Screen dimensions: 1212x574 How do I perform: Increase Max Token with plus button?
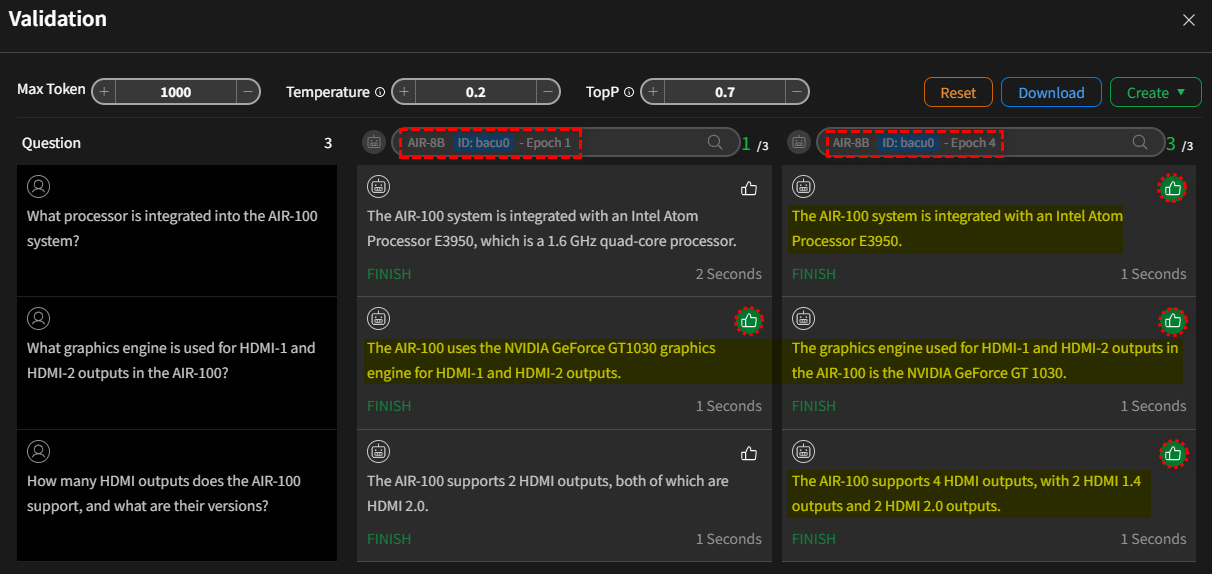(x=104, y=92)
